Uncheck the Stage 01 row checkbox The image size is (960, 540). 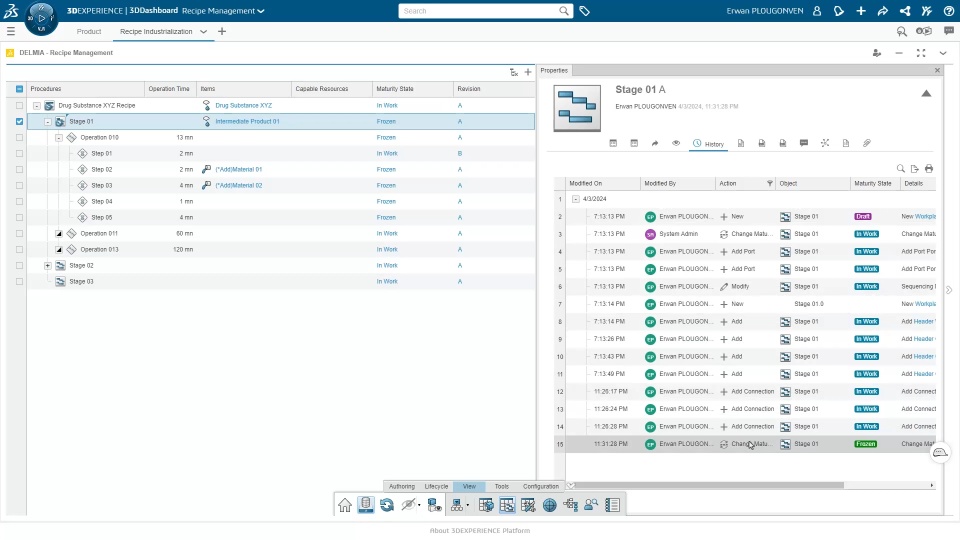click(20, 121)
